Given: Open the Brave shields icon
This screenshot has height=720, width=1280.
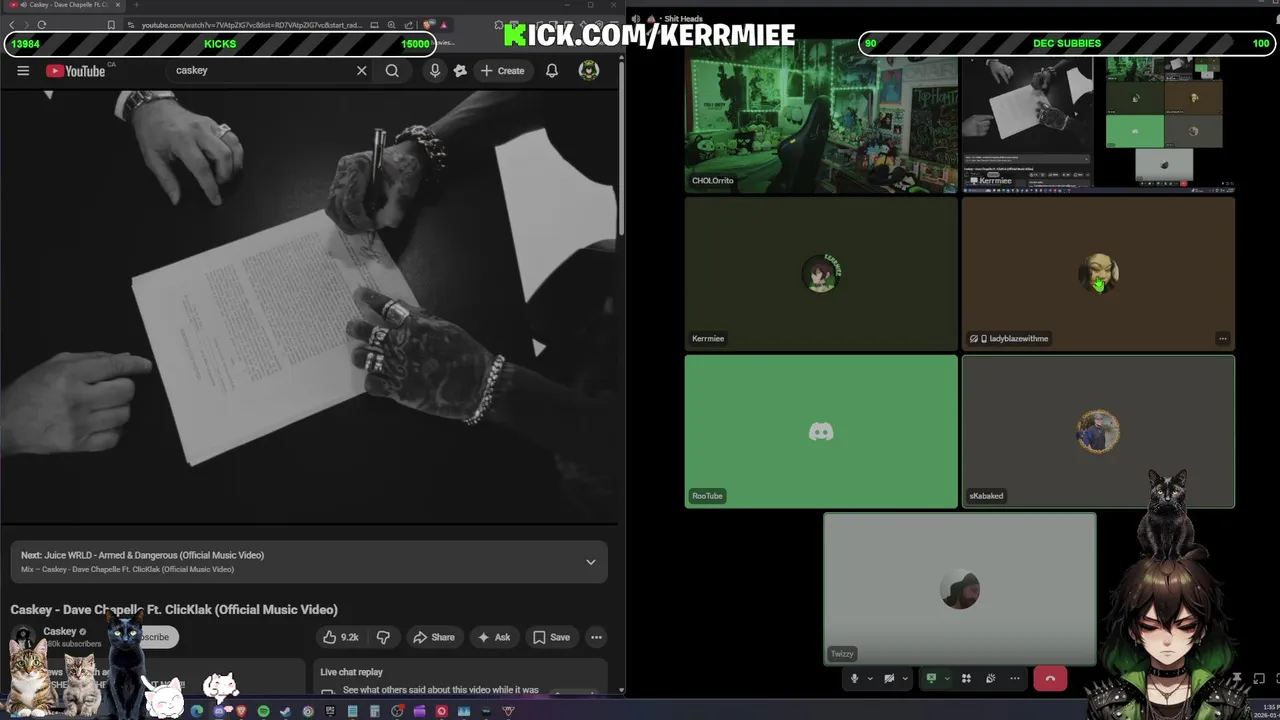Looking at the screenshot, I should click(x=428, y=25).
